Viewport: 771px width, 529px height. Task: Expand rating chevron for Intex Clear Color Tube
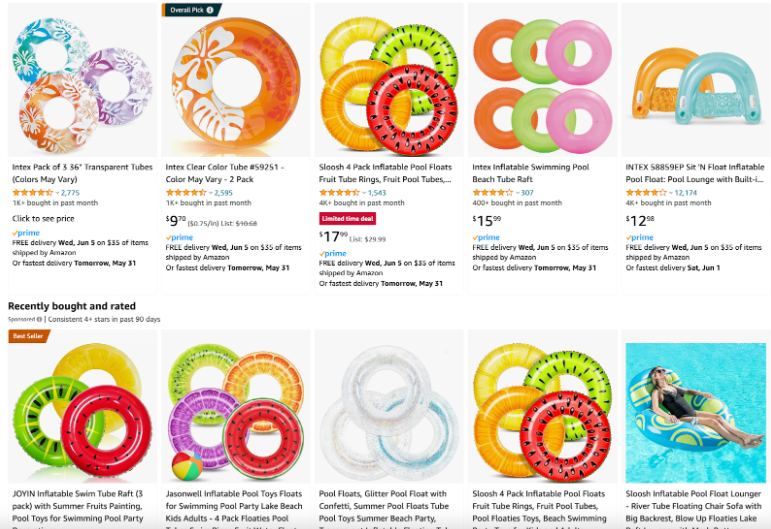click(210, 193)
